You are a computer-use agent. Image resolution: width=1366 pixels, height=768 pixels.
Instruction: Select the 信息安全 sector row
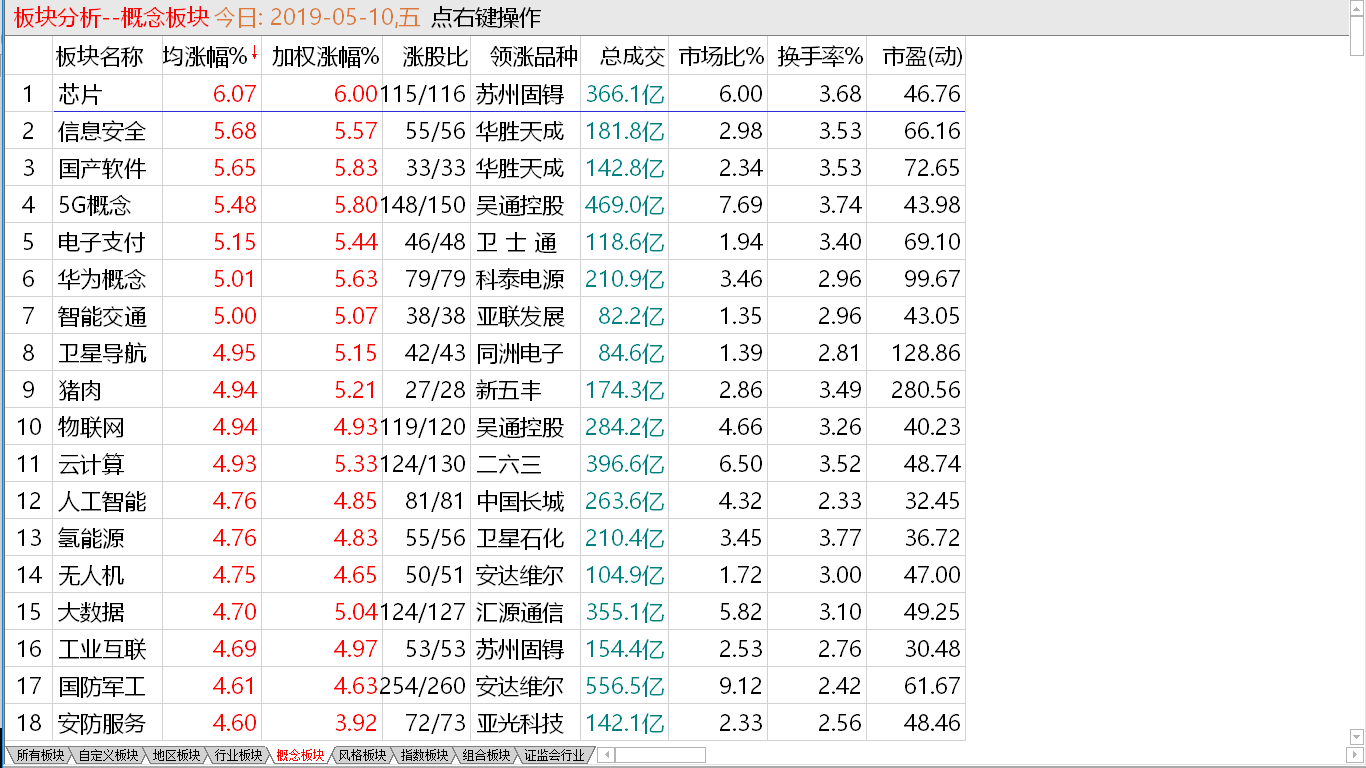pos(485,131)
